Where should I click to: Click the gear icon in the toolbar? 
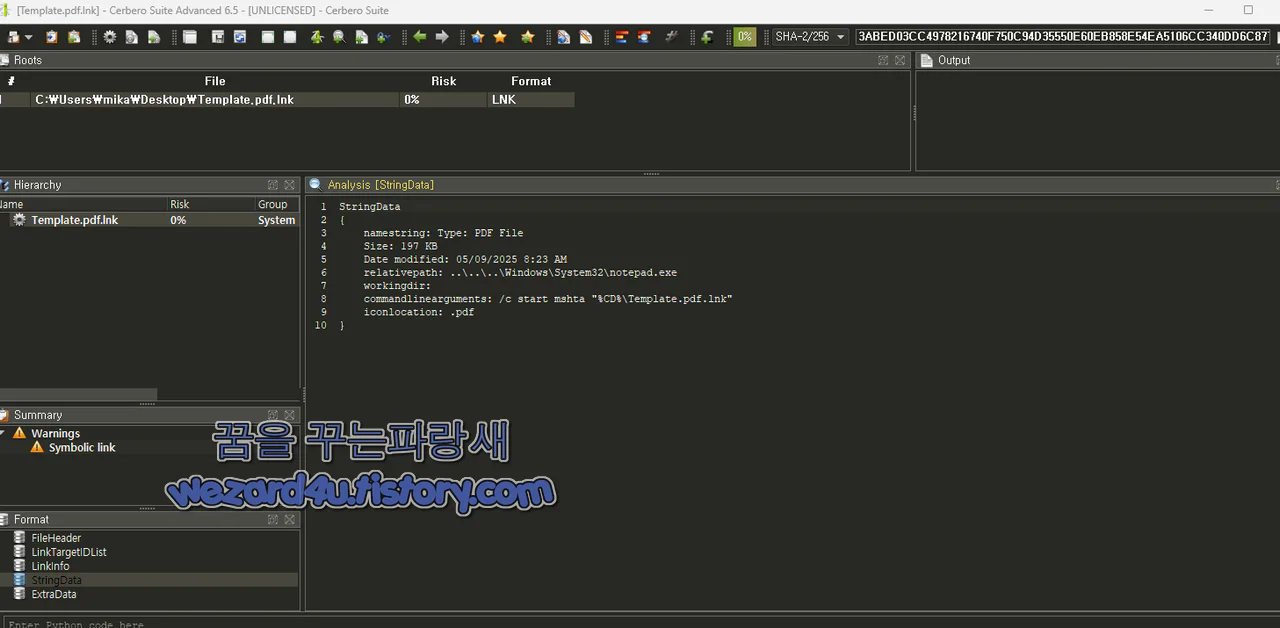coord(109,37)
